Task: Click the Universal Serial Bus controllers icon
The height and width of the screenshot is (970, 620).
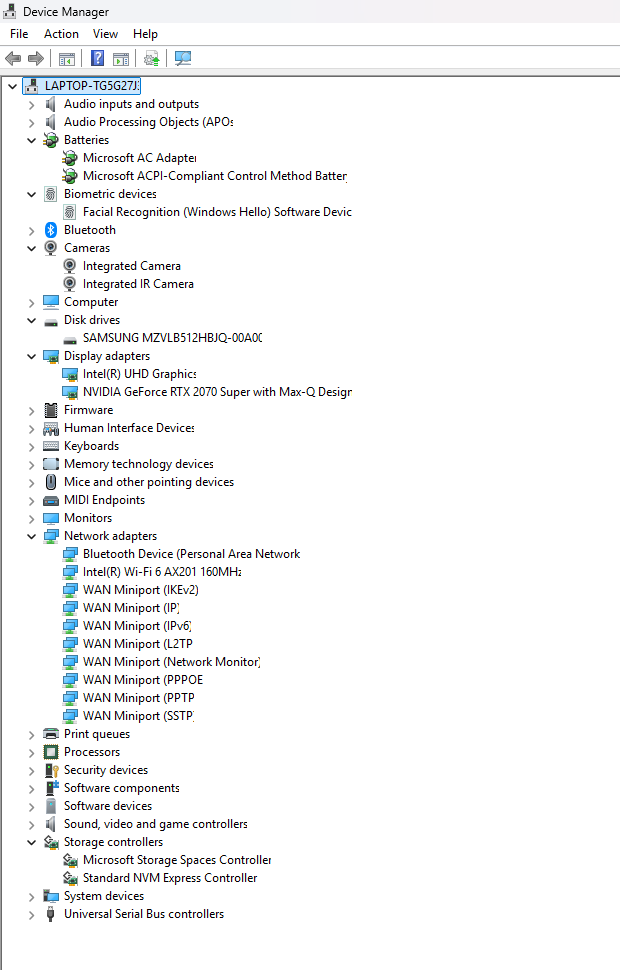Action: coord(51,914)
